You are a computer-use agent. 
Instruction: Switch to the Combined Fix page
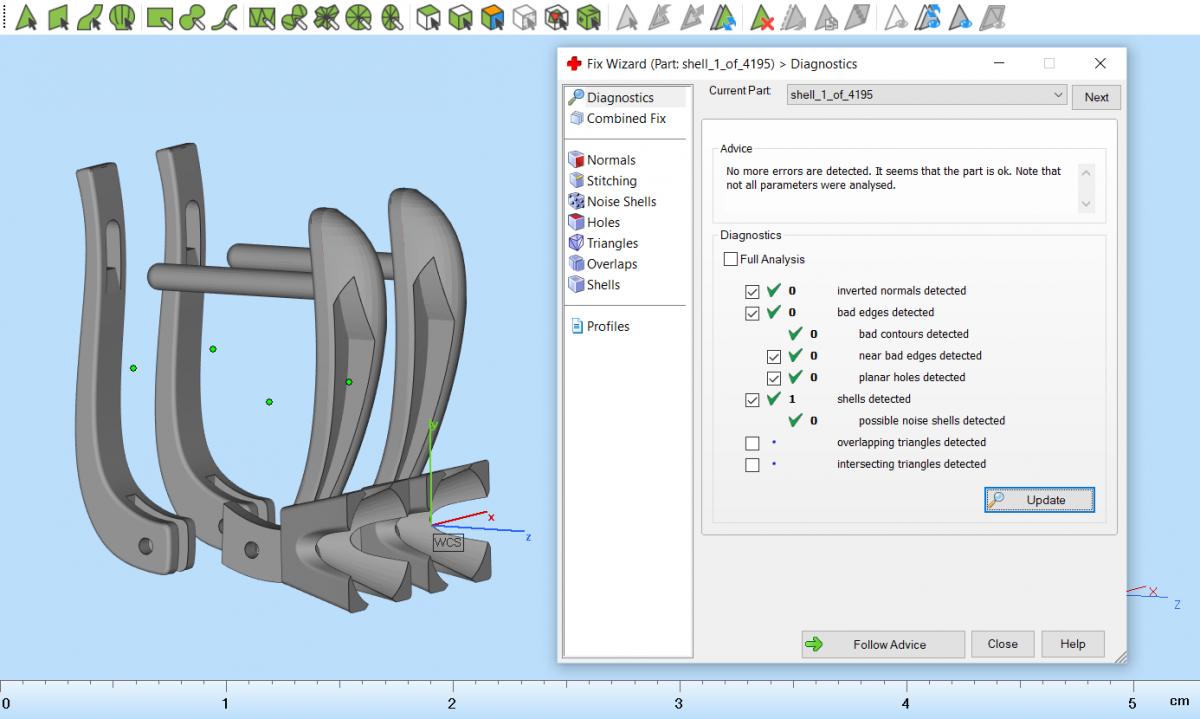tap(625, 118)
